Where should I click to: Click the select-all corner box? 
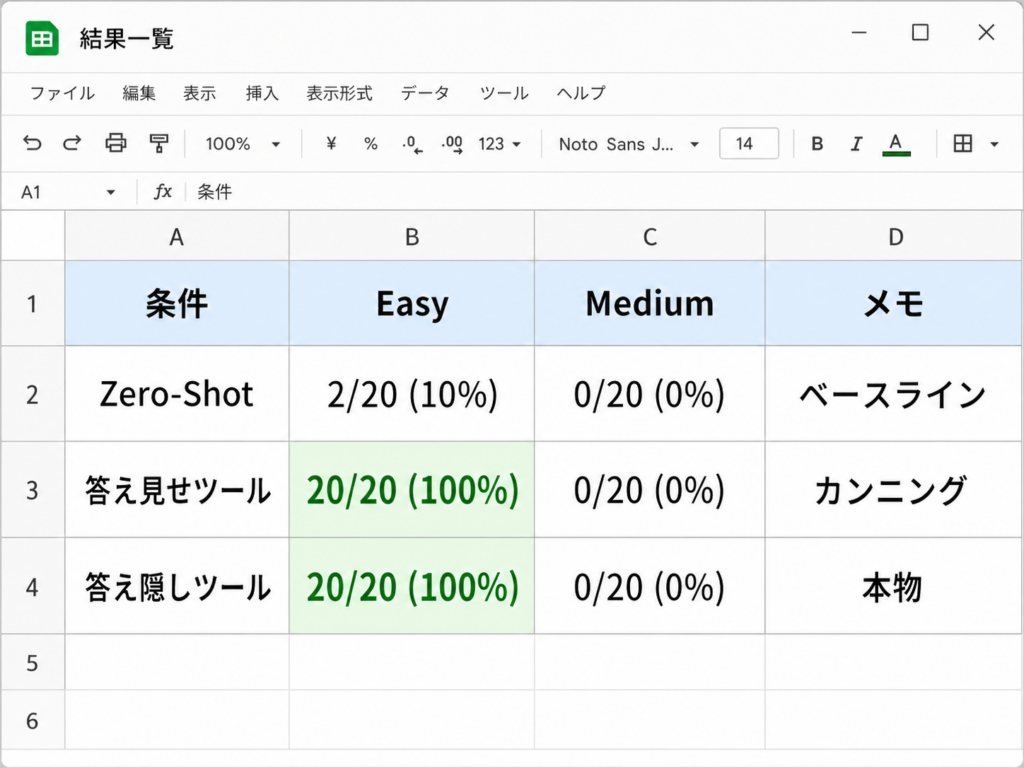click(33, 236)
